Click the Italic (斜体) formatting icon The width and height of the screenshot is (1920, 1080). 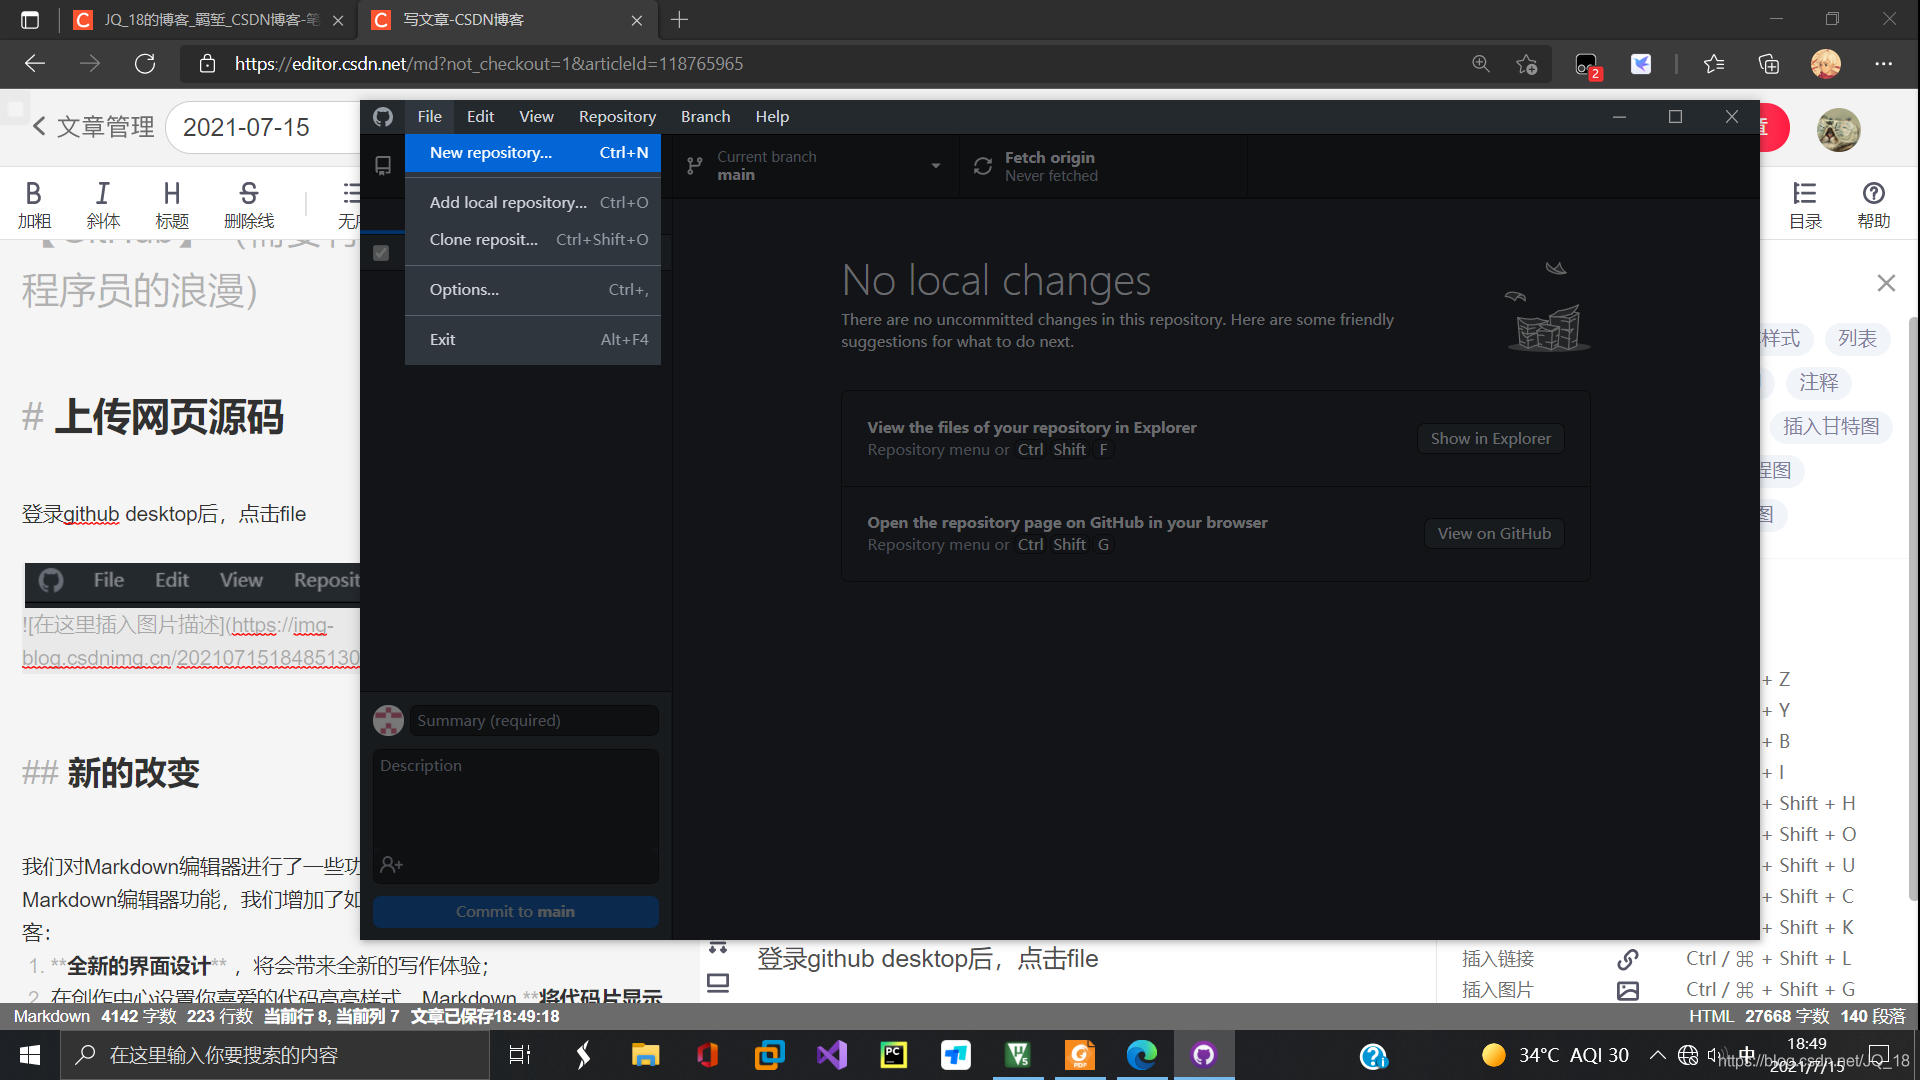click(102, 194)
